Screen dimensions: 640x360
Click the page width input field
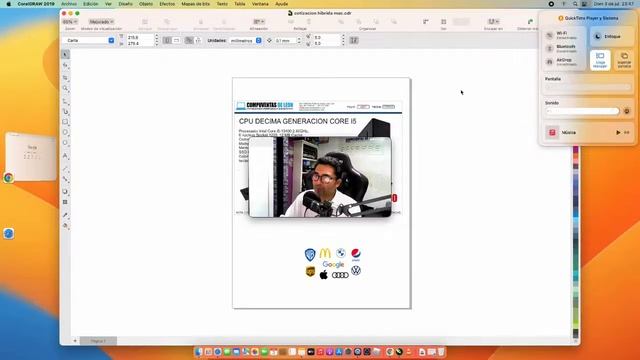click(139, 37)
